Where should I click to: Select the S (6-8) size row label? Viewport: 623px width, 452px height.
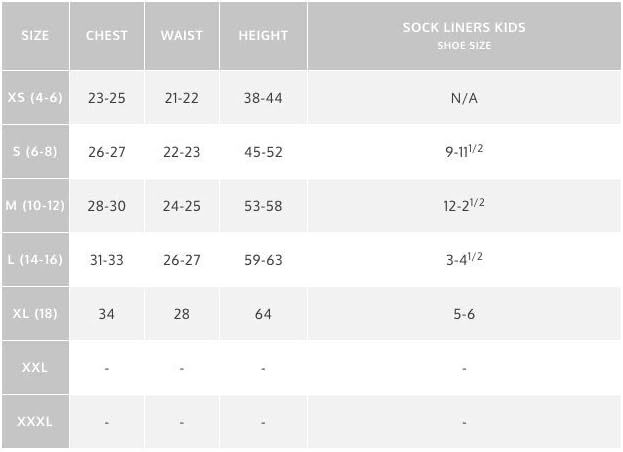(35, 151)
